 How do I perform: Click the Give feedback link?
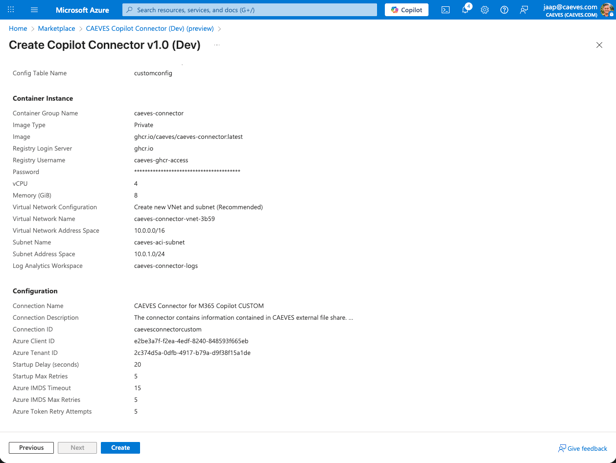582,449
